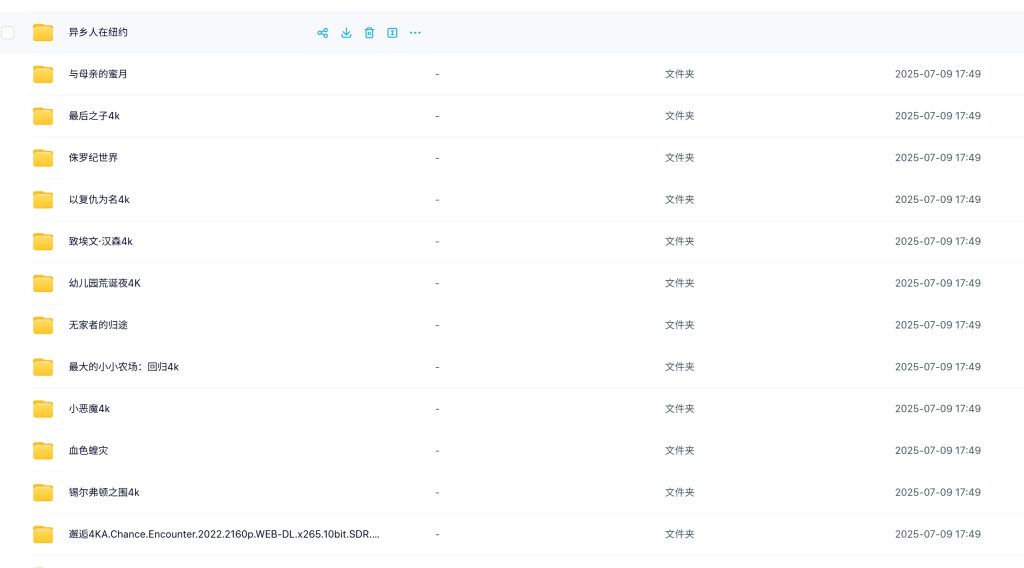Viewport: 1024px width, 568px height.
Task: Click the folder icon of 致埃文·汉森4k
Action: pos(43,241)
